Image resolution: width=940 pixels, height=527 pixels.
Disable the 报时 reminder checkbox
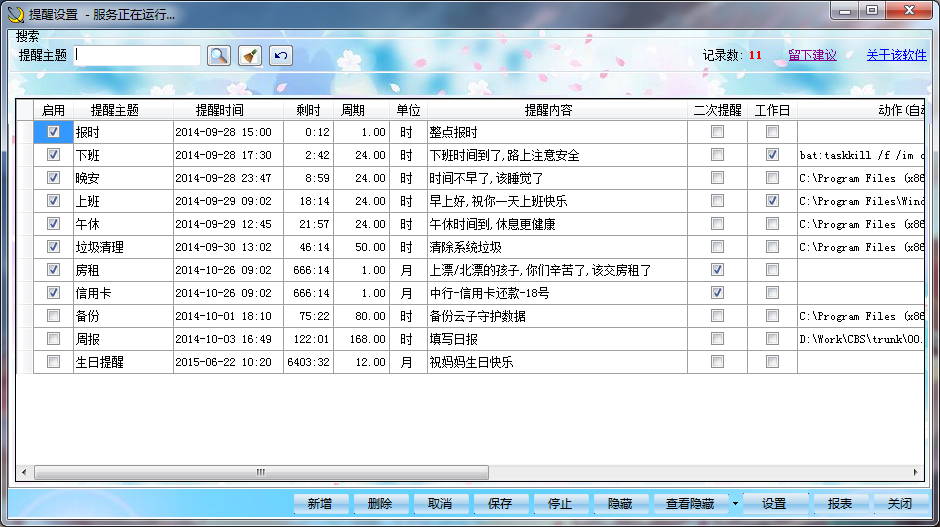click(54, 132)
